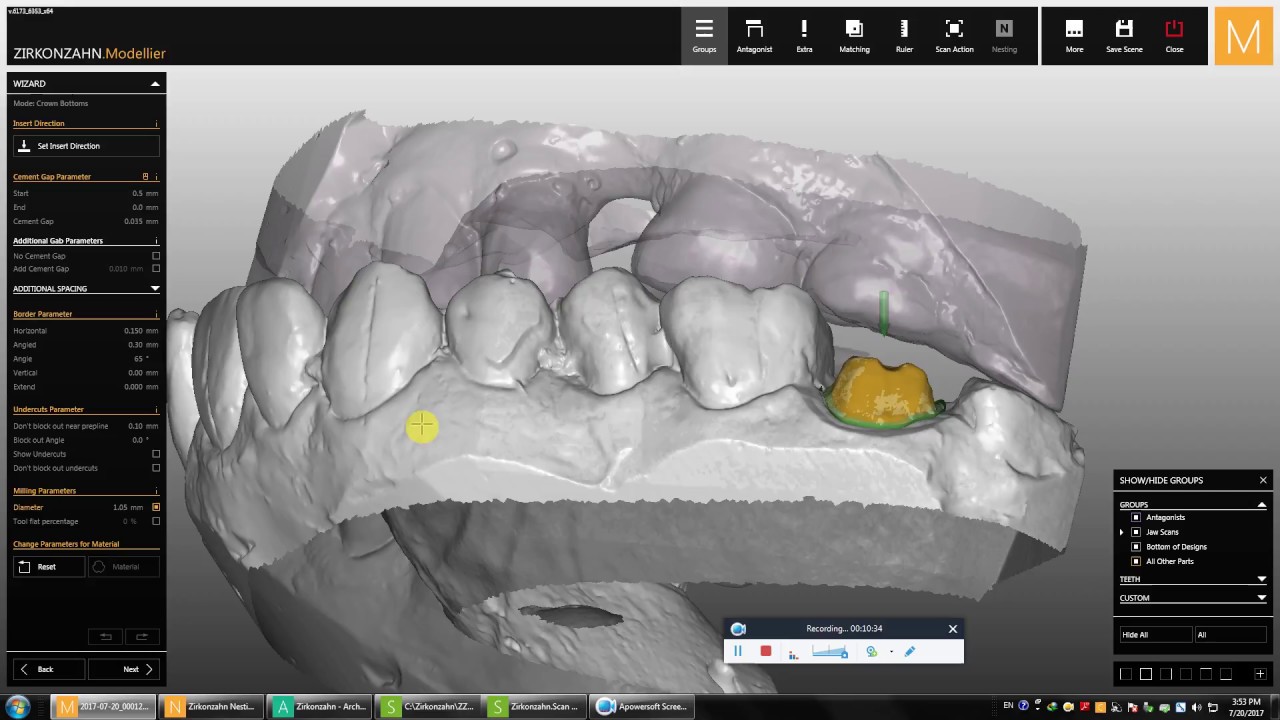Show Undercuts Parameter info icon

coord(156,410)
